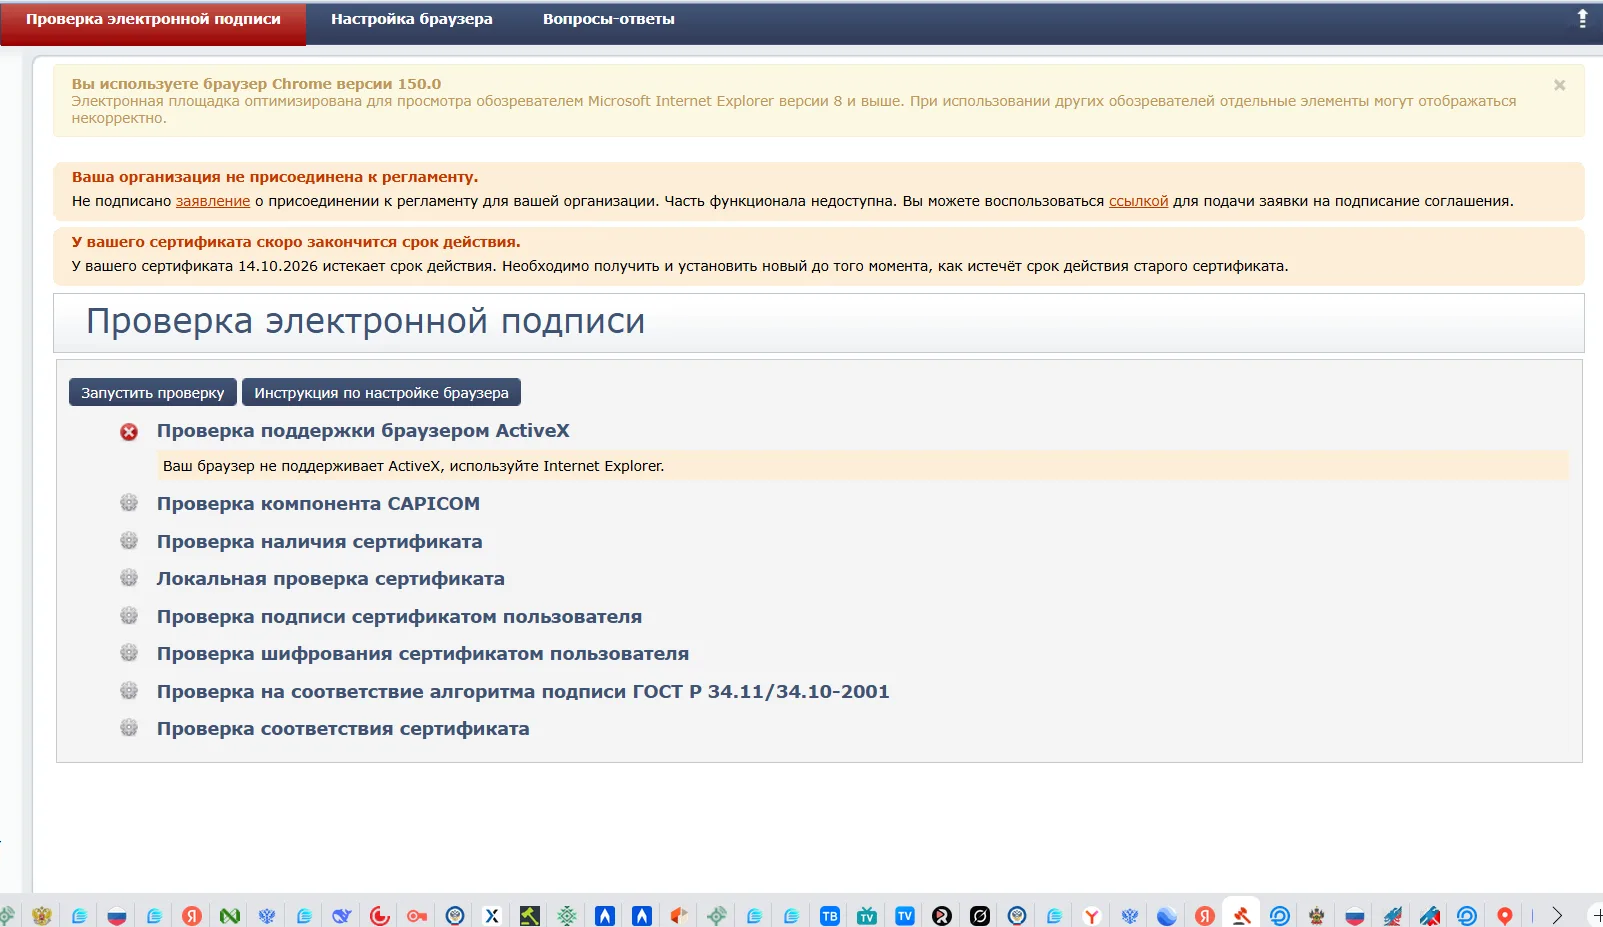The image size is (1603, 927).
Task: Open a new tab with the plus button
Action: coord(1597,916)
